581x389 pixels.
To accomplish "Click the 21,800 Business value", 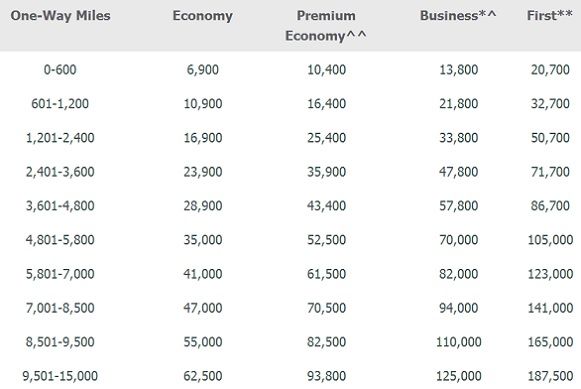I will tap(459, 104).
